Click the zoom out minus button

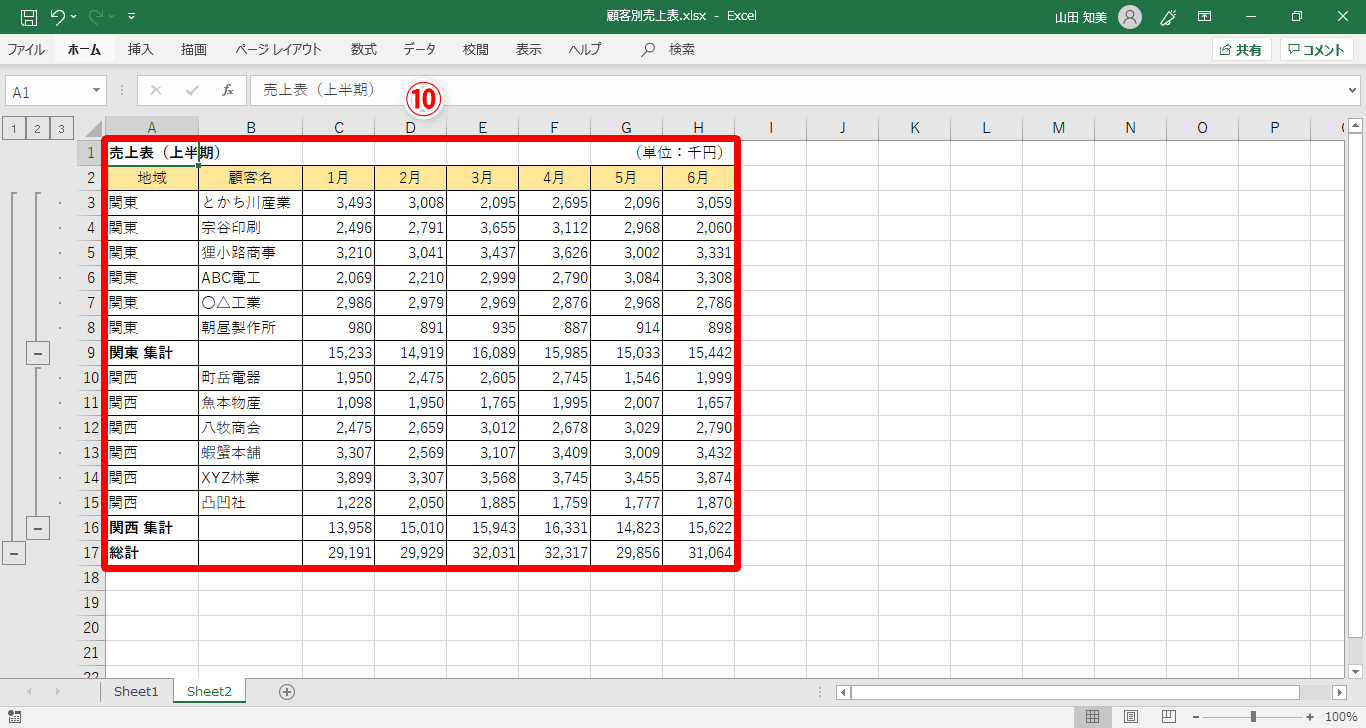1194,716
